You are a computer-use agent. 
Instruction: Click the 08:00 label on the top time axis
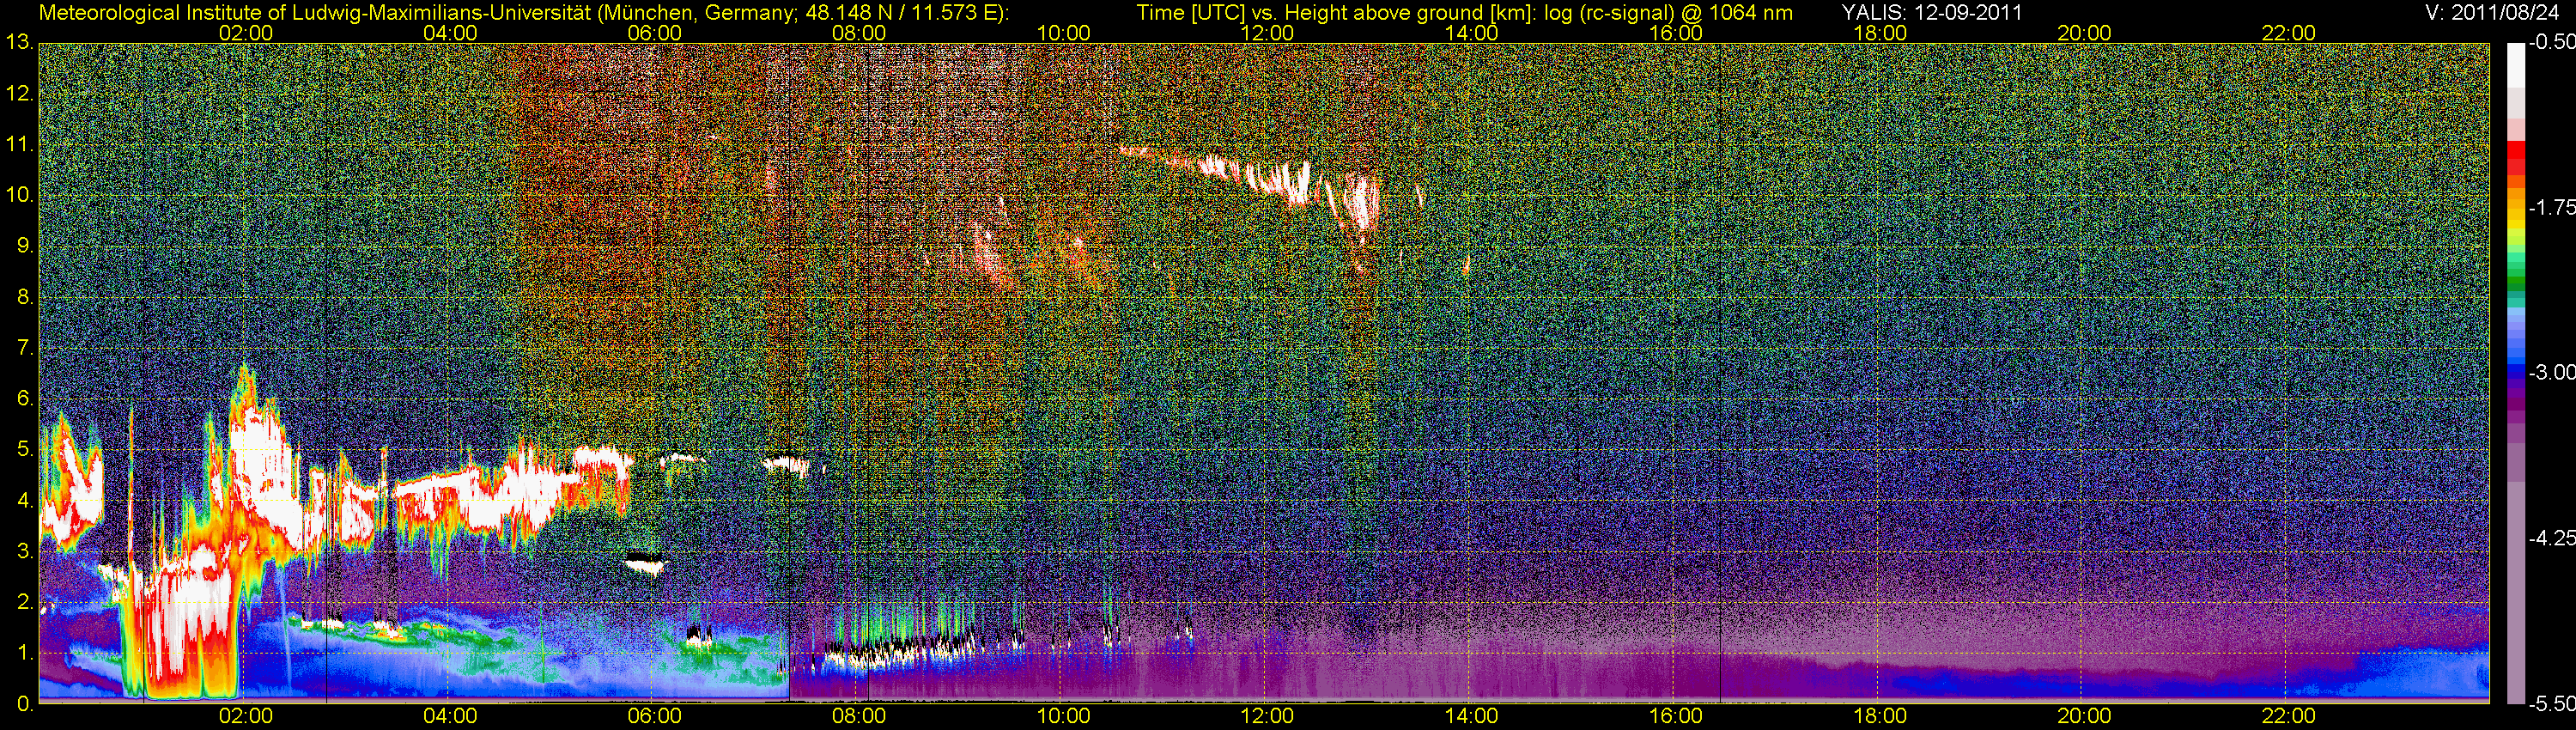coord(859,33)
